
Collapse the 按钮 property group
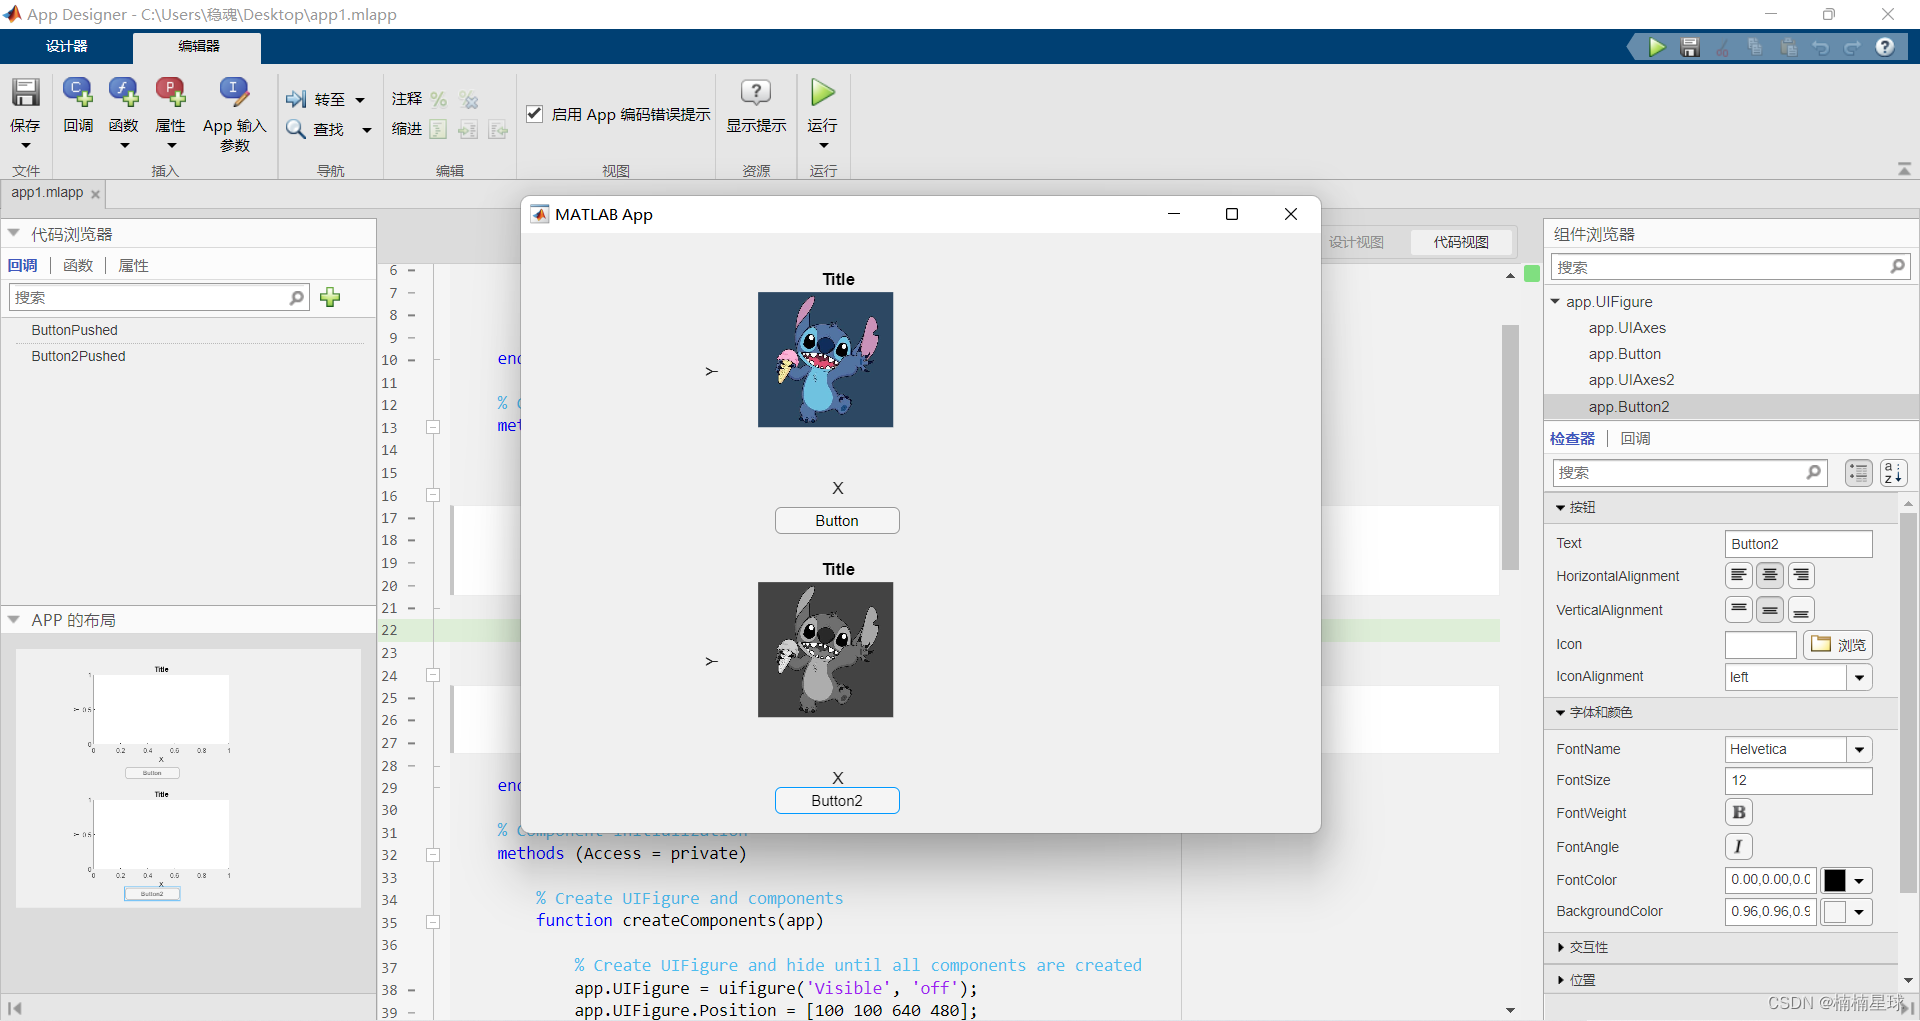click(x=1560, y=508)
